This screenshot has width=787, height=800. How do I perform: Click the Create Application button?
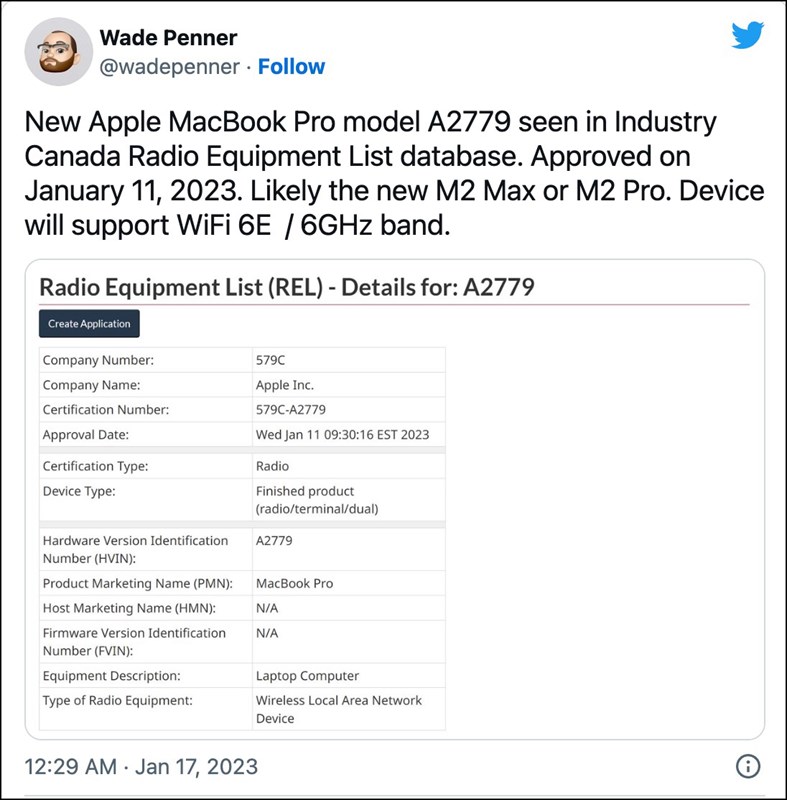point(89,323)
